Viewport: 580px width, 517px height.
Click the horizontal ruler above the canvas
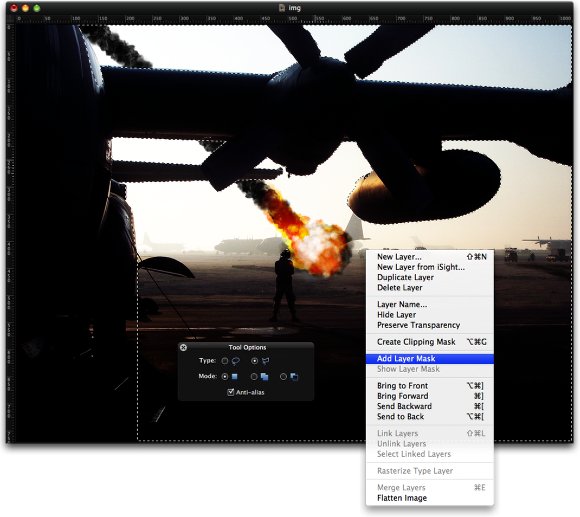point(294,19)
